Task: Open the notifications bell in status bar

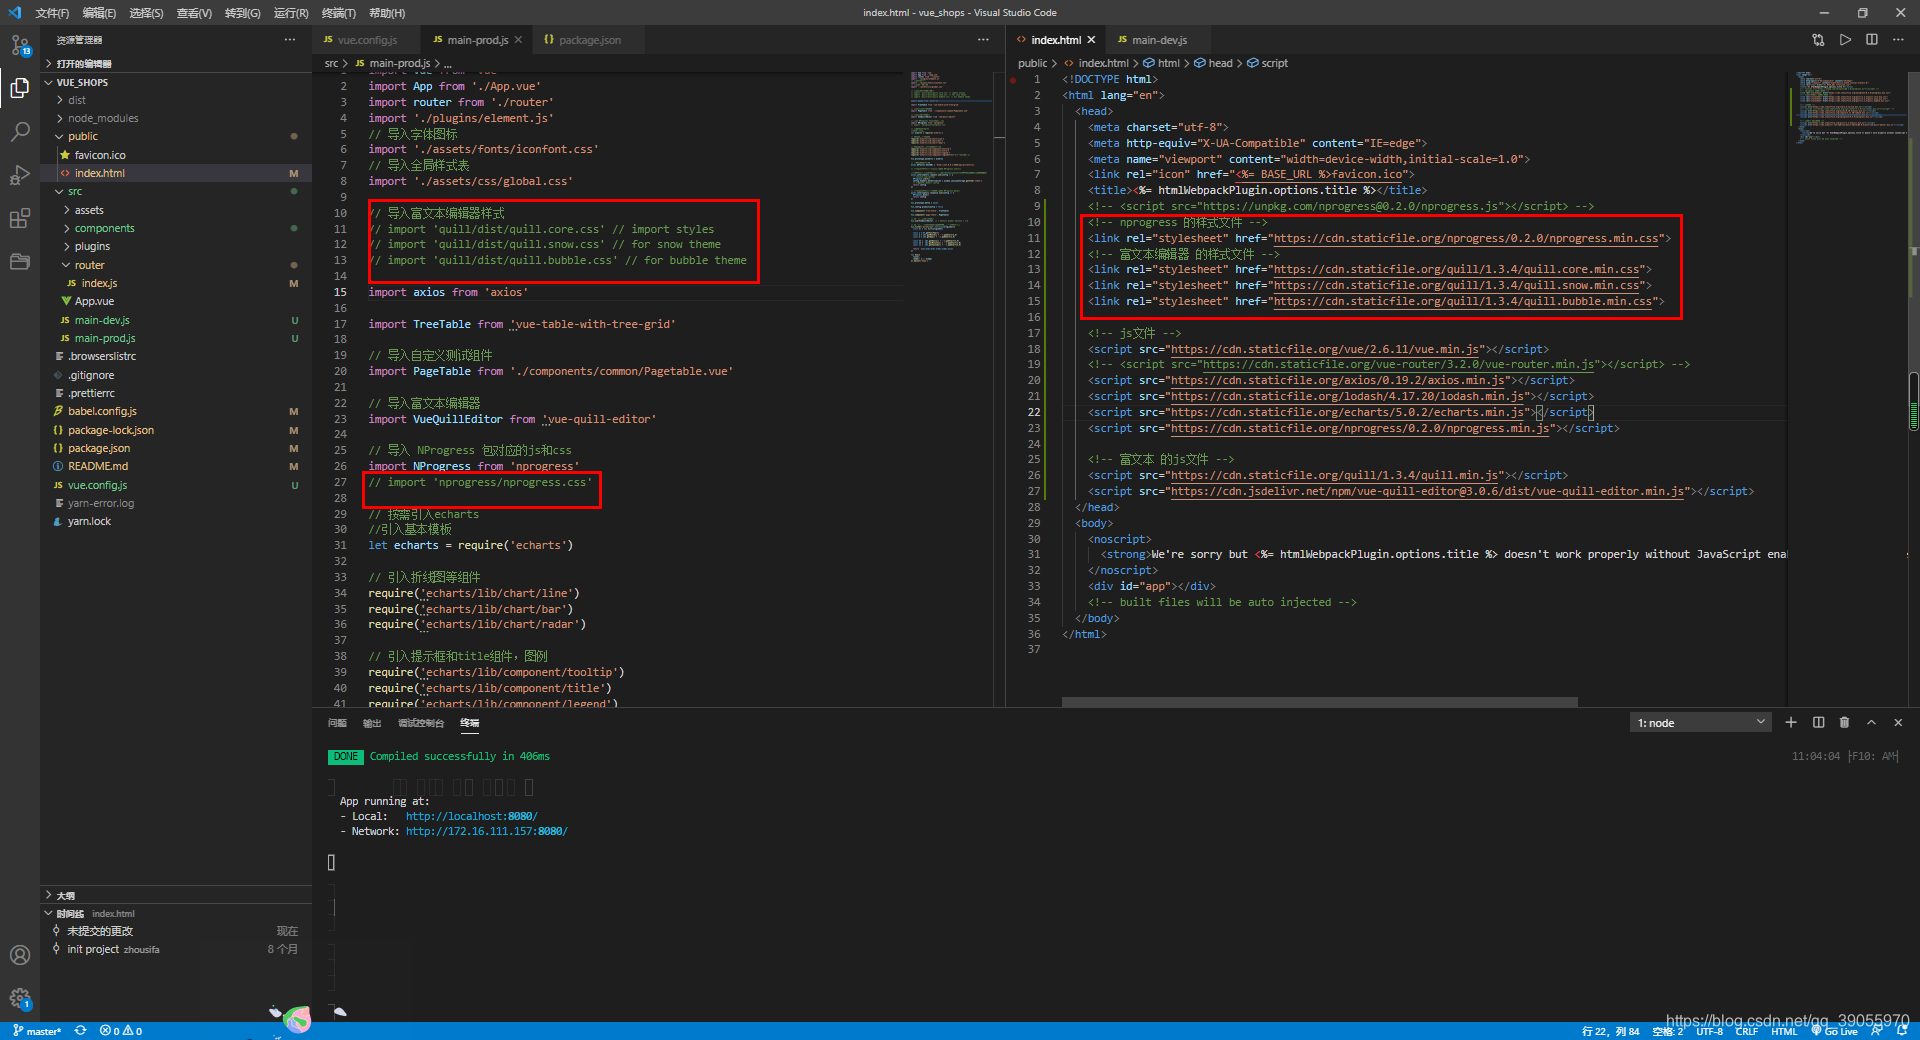Action: click(x=1901, y=1031)
